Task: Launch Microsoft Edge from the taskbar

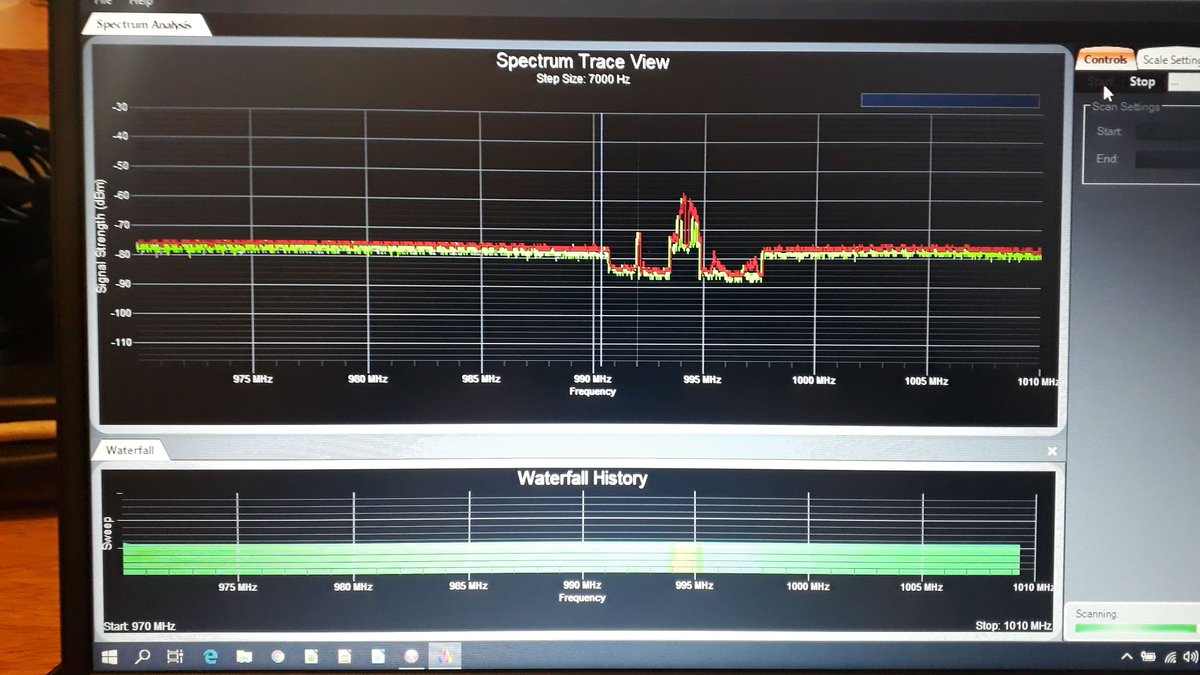Action: click(210, 657)
